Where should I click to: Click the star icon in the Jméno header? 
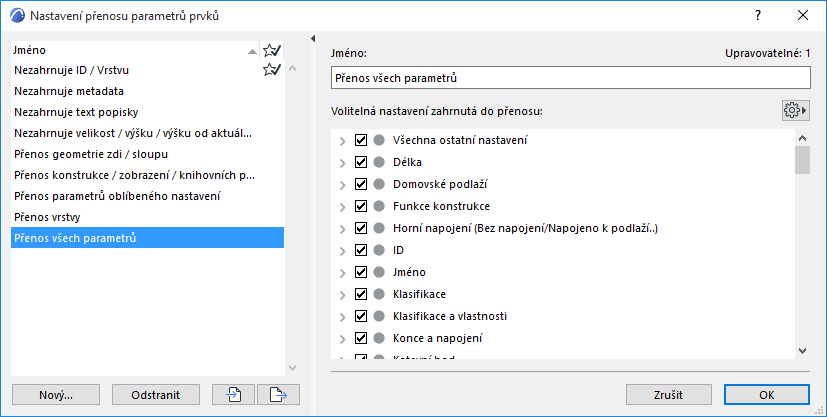click(x=271, y=50)
